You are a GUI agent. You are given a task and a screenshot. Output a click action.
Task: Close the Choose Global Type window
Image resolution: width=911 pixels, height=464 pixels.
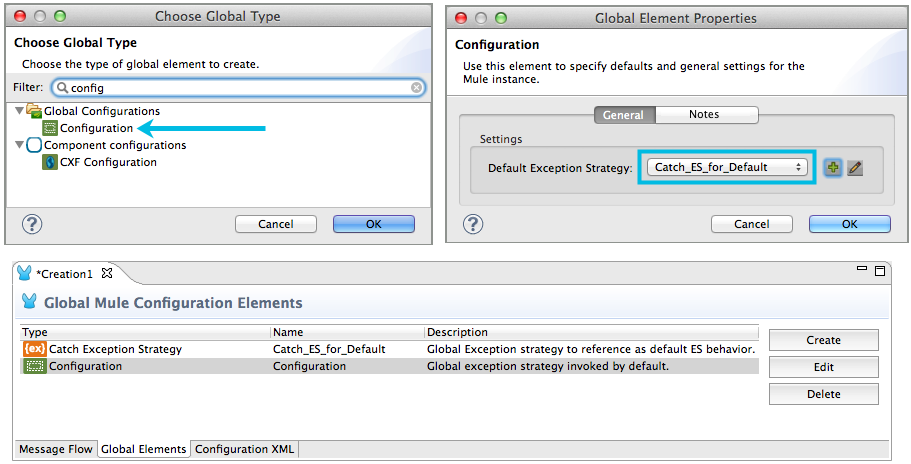[x=19, y=16]
